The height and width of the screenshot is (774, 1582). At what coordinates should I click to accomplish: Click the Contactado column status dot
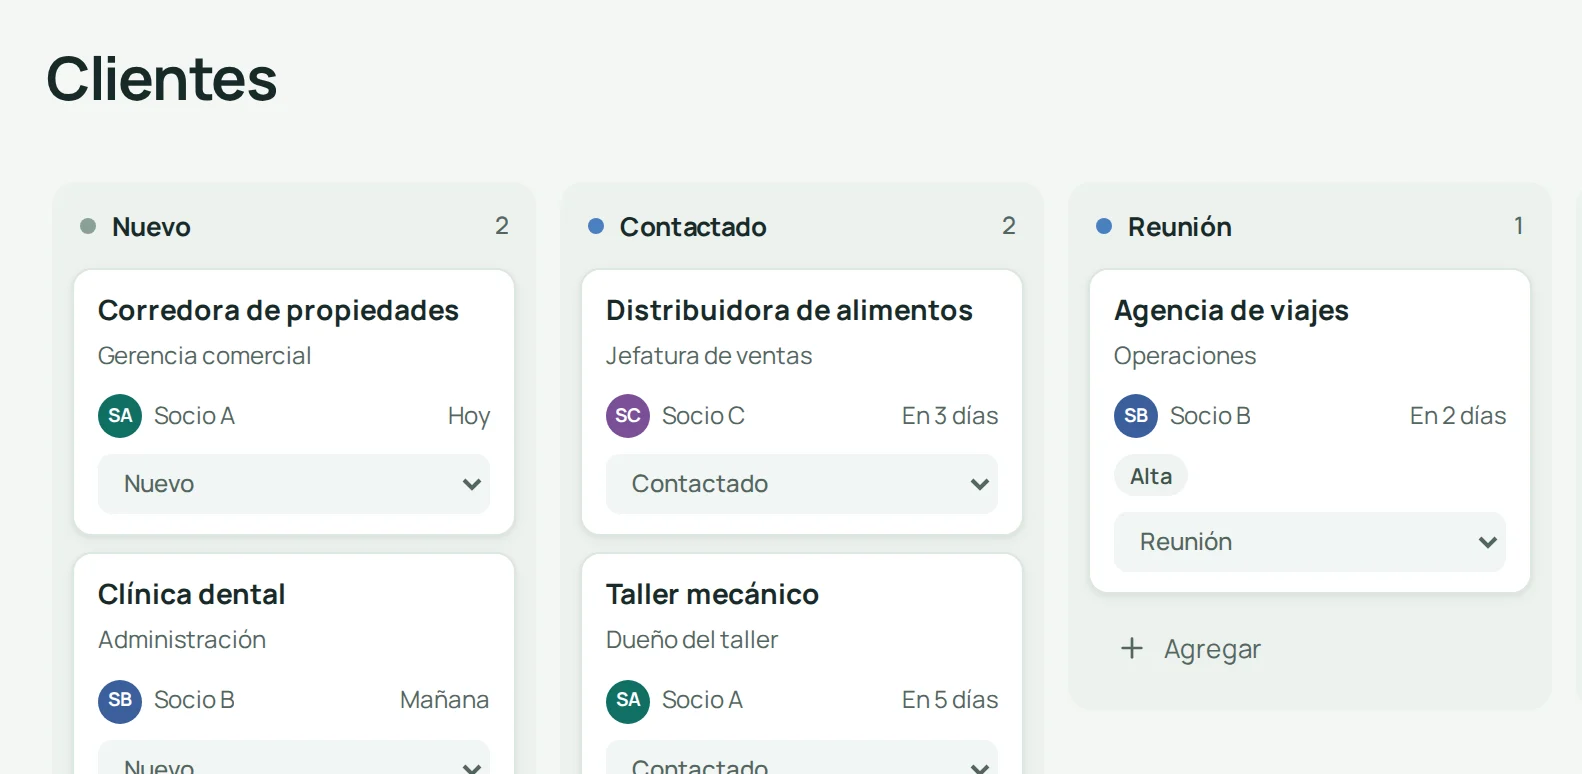click(596, 226)
